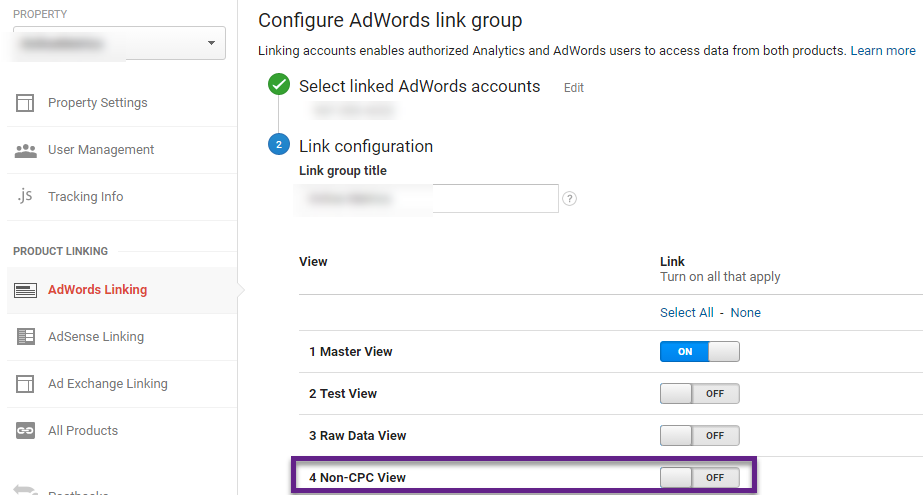
Task: Click the Ad Exchange Linking icon
Action: (25, 384)
